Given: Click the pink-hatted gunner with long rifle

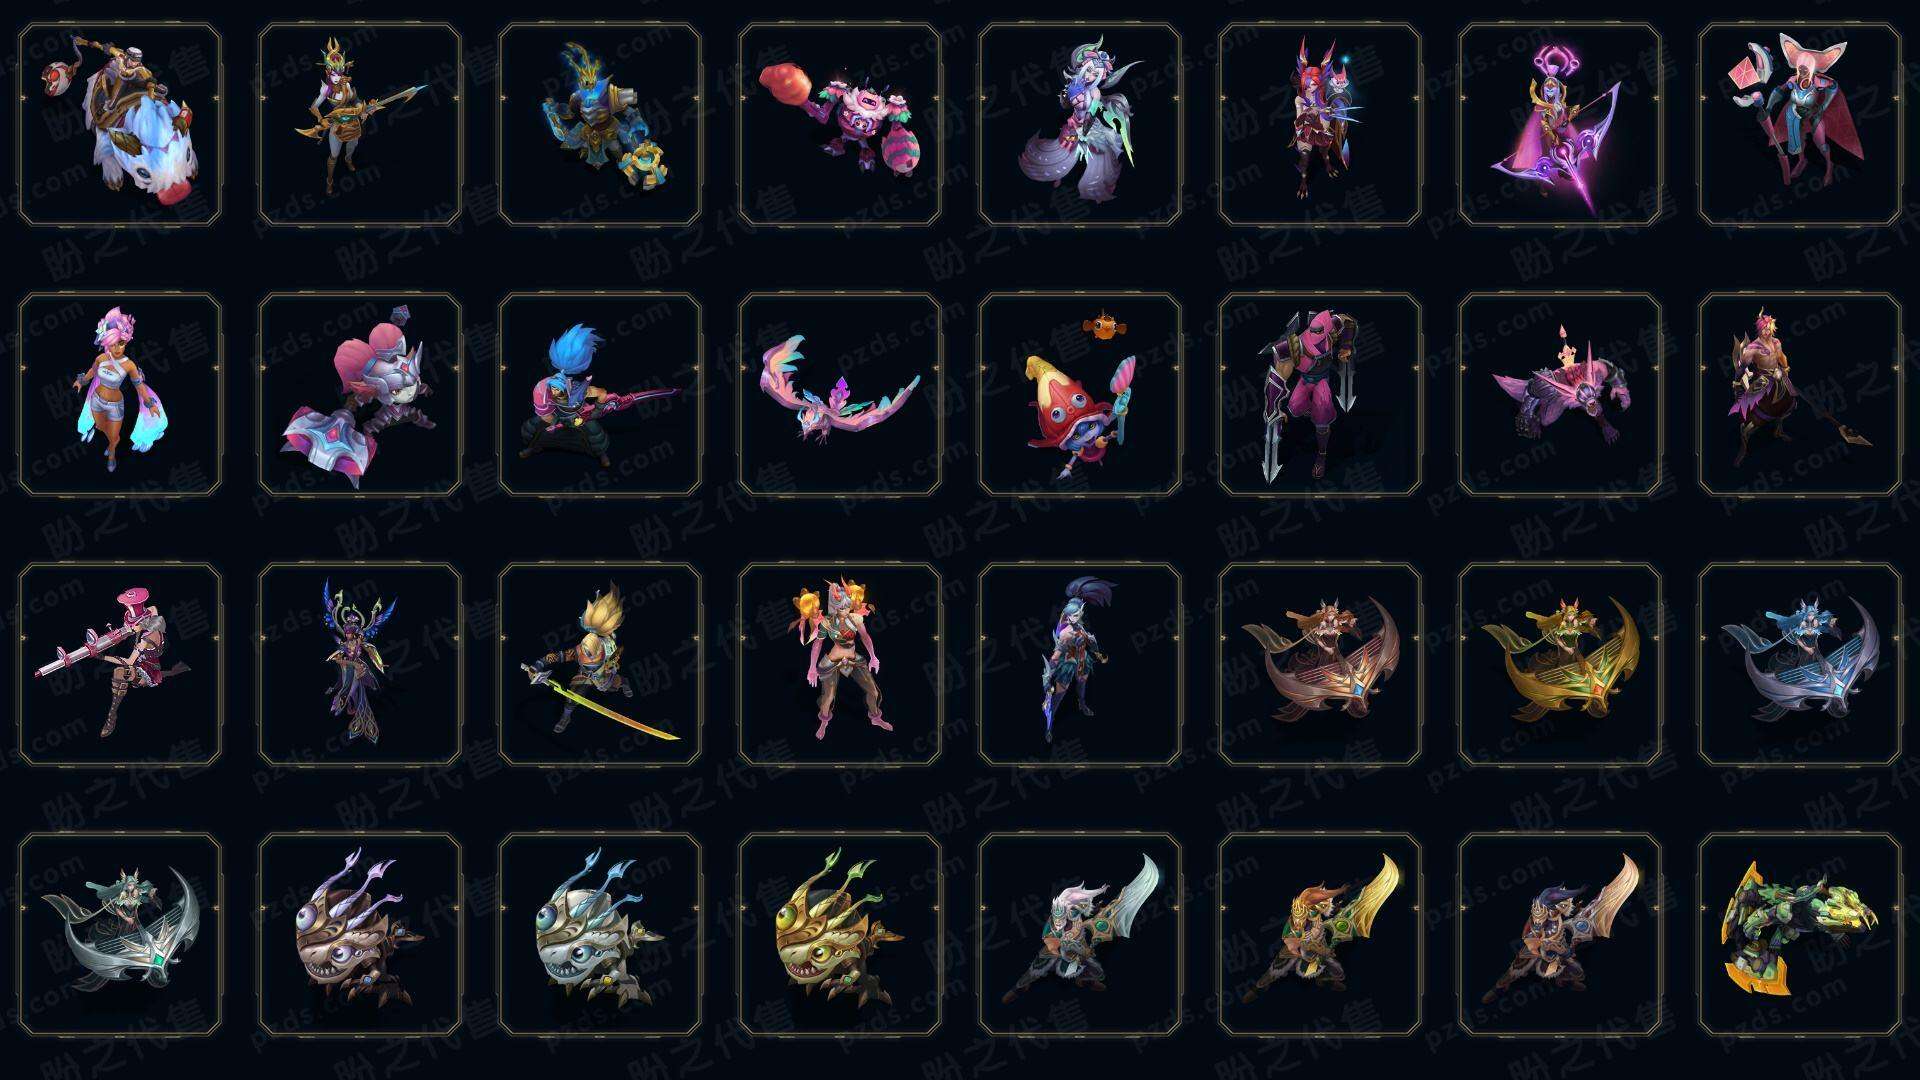Looking at the screenshot, I should tap(120, 664).
